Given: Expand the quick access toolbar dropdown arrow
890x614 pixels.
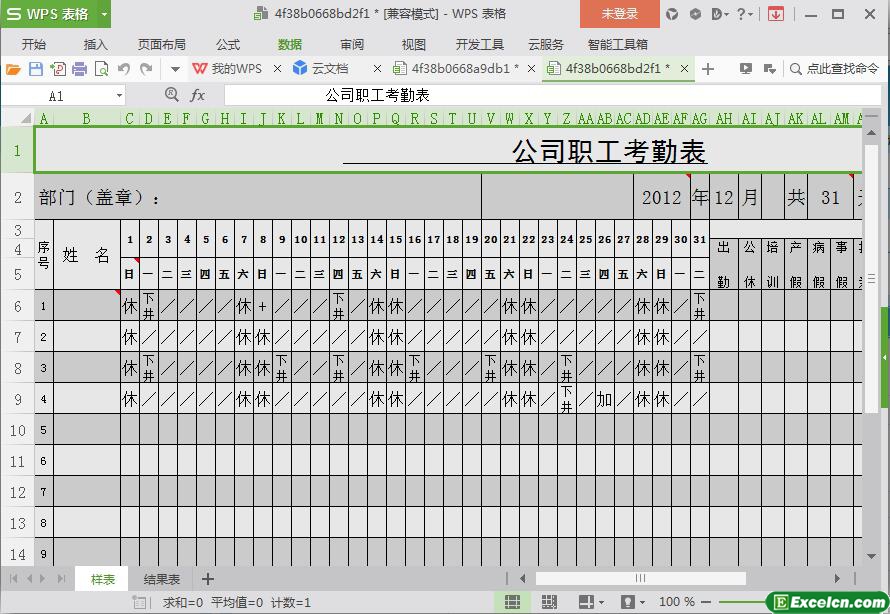Looking at the screenshot, I should (175, 69).
